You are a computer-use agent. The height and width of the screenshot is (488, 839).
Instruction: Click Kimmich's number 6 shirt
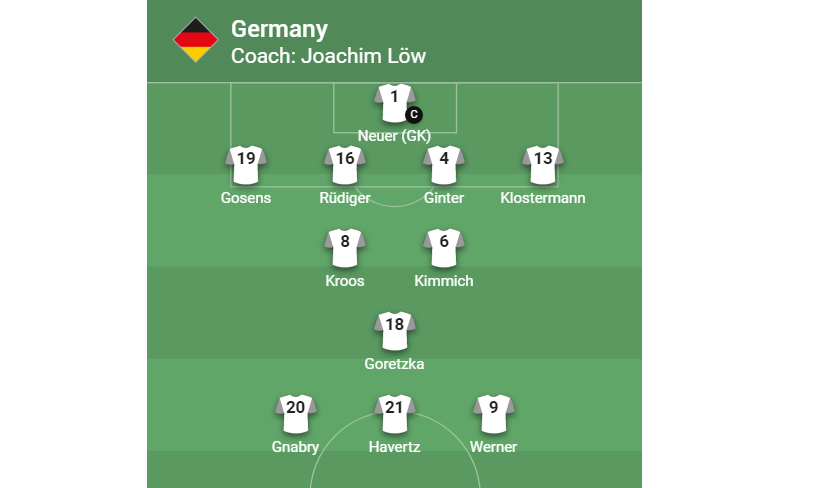pyautogui.click(x=443, y=247)
